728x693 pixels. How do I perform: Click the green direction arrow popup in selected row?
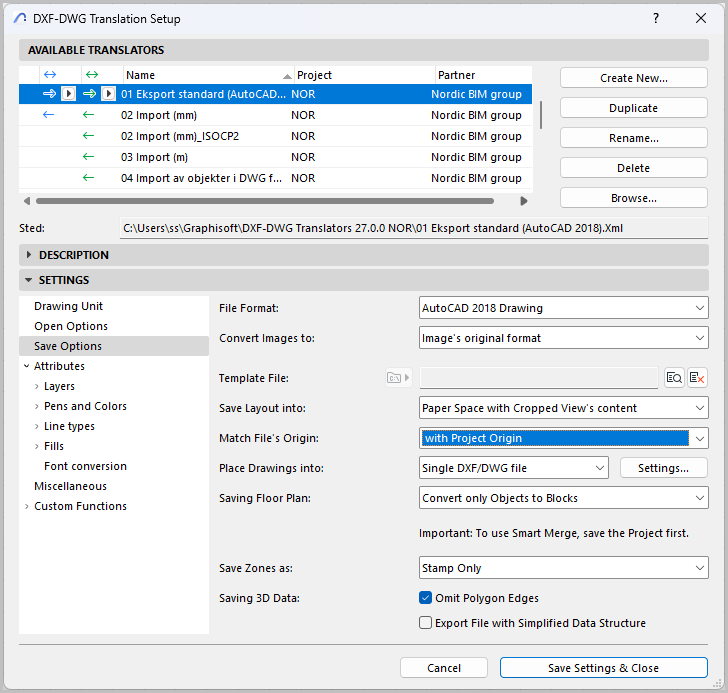[x=108, y=94]
